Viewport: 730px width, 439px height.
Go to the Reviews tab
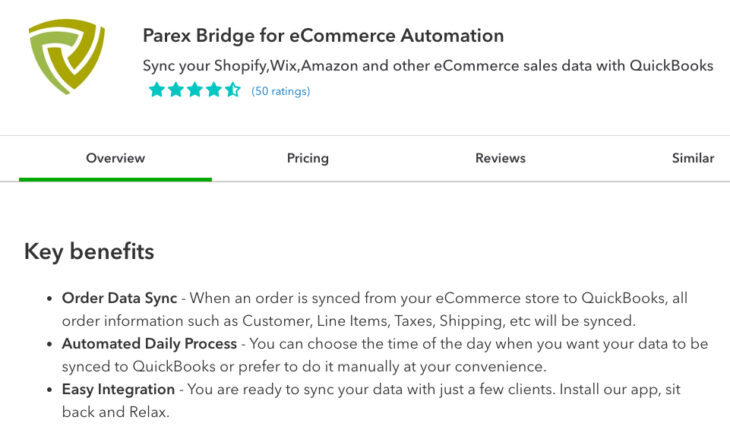click(500, 158)
